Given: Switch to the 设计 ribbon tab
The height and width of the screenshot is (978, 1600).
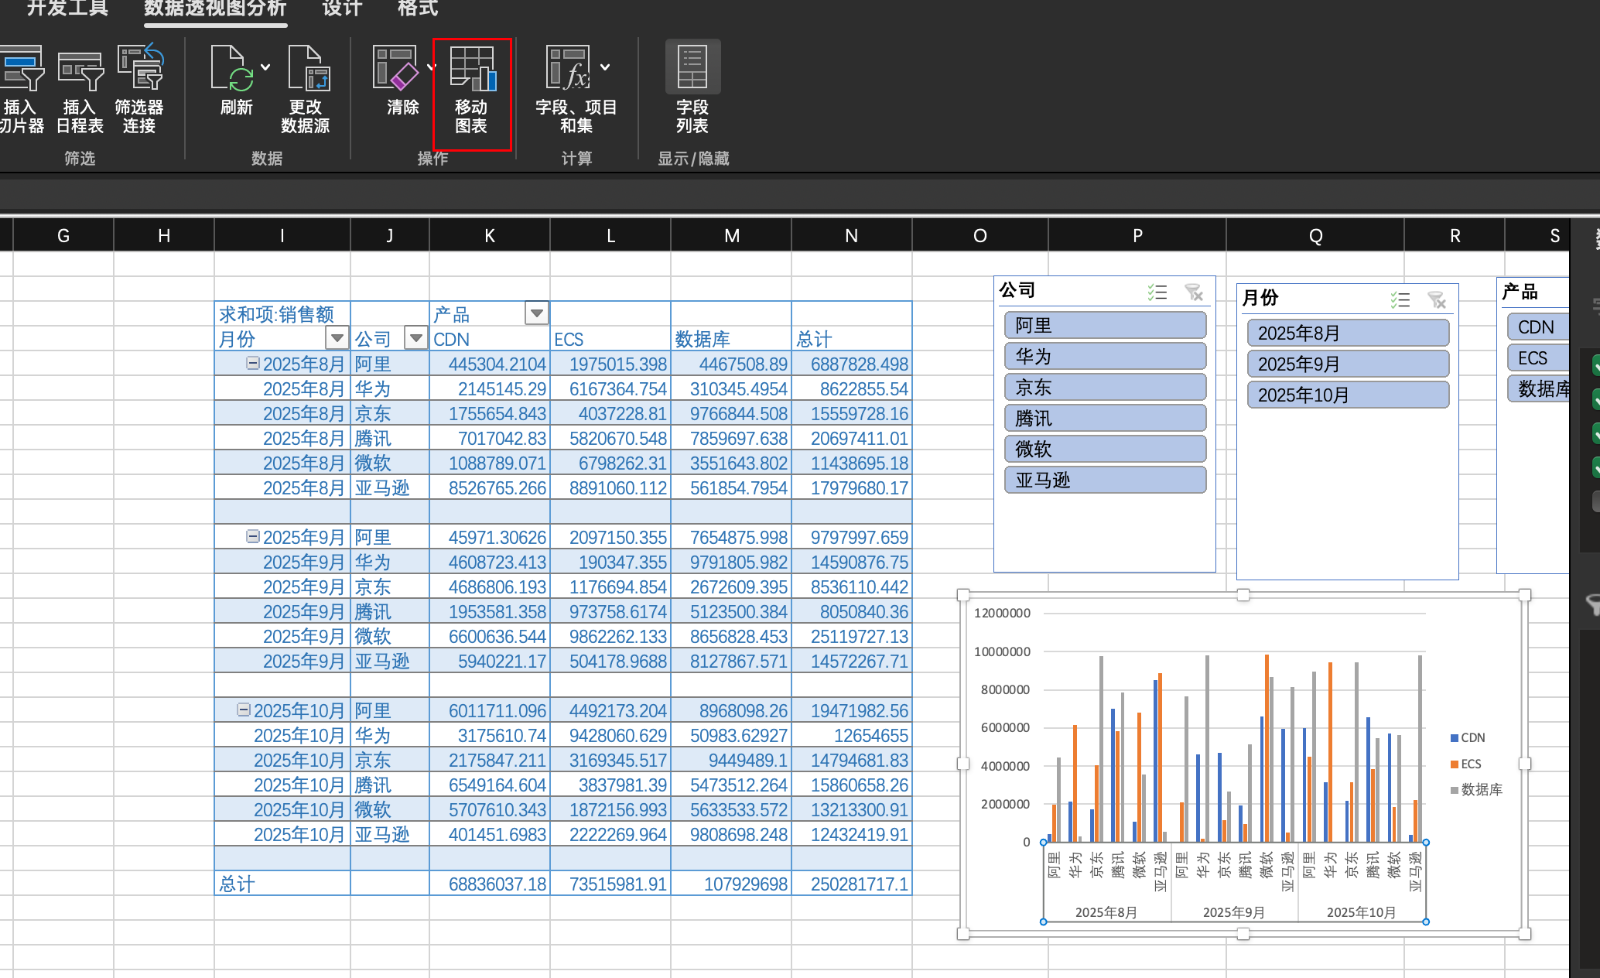Looking at the screenshot, I should (342, 9).
